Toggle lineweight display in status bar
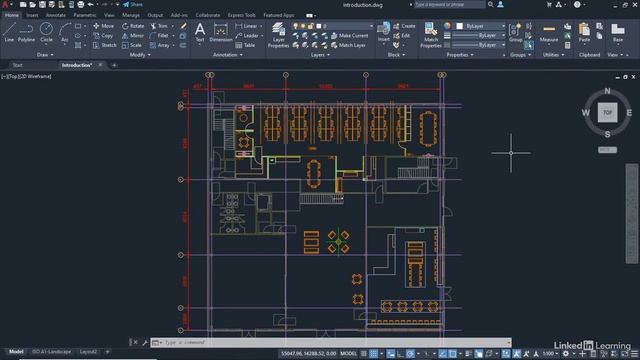 tap(468, 354)
